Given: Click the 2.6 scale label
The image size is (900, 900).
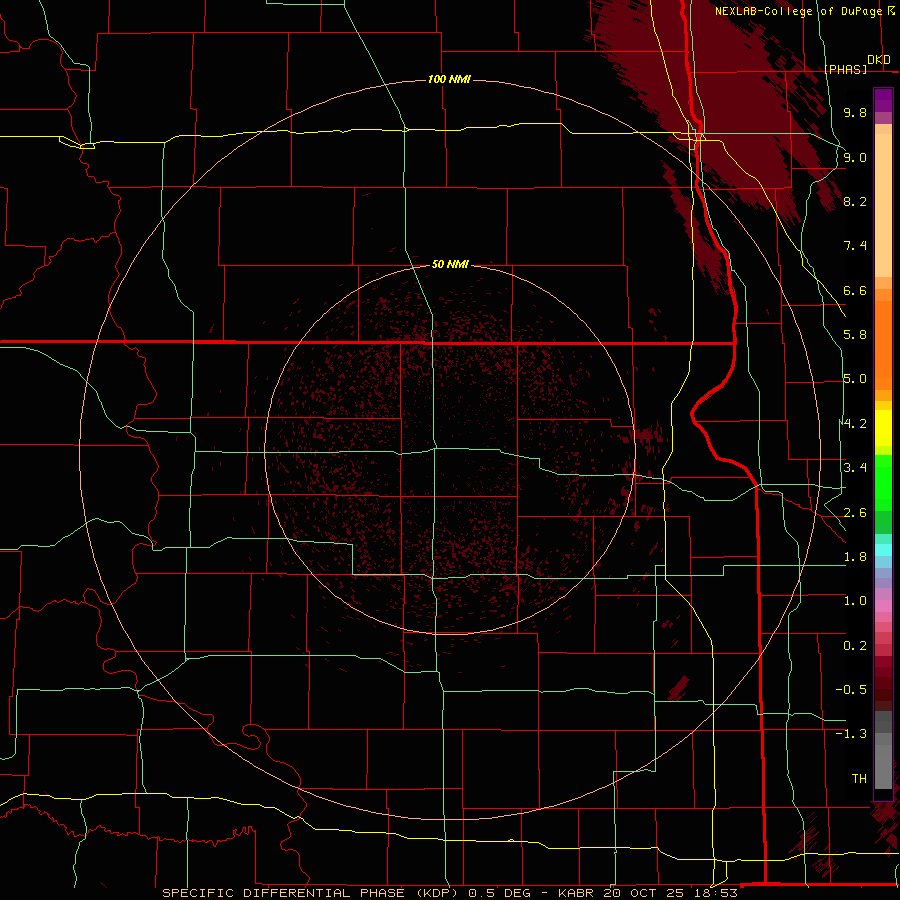Looking at the screenshot, I should coord(855,513).
